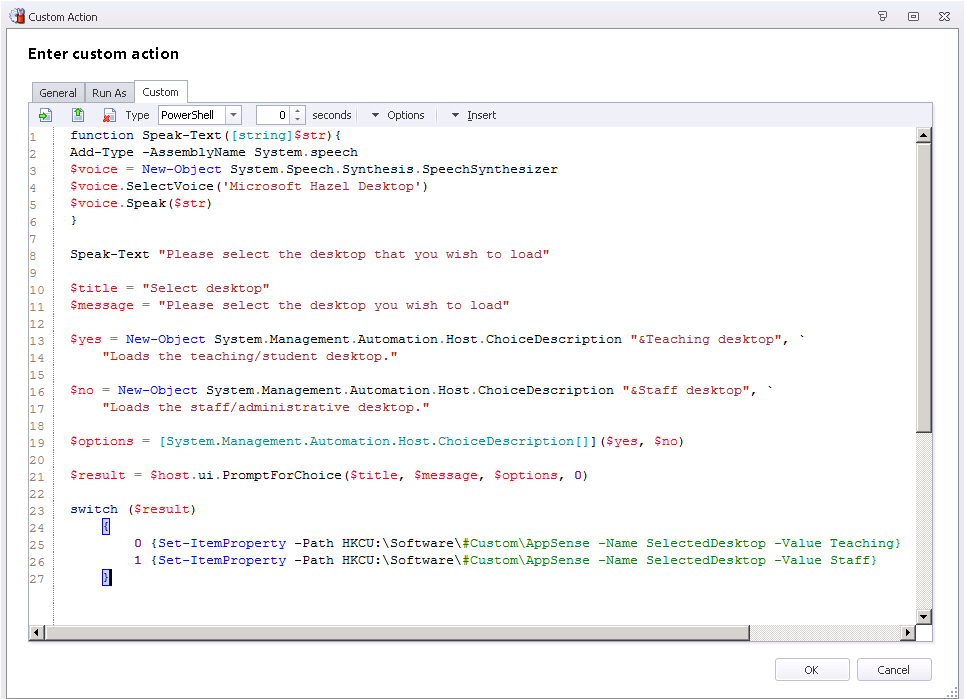The height and width of the screenshot is (699, 965).
Task: Click the vertical scrollbar thumb
Action: [923, 288]
